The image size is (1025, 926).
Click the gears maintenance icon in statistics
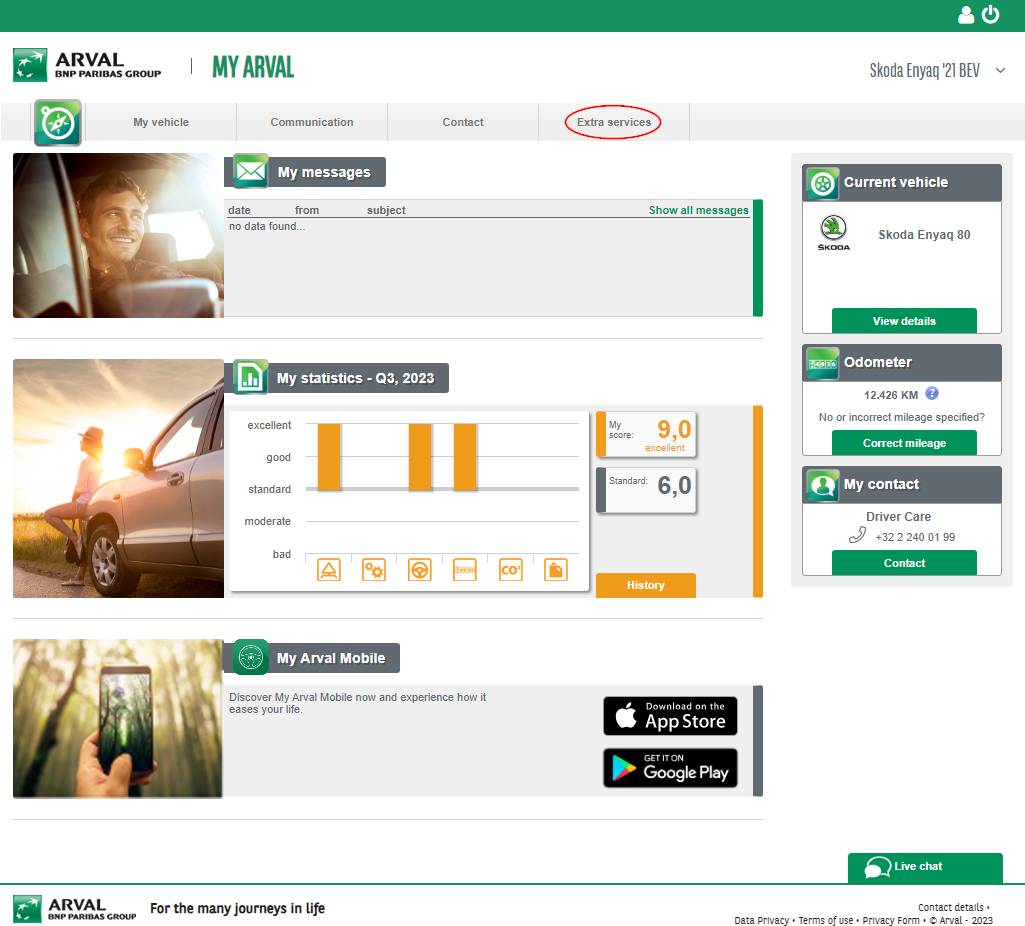tap(374, 569)
